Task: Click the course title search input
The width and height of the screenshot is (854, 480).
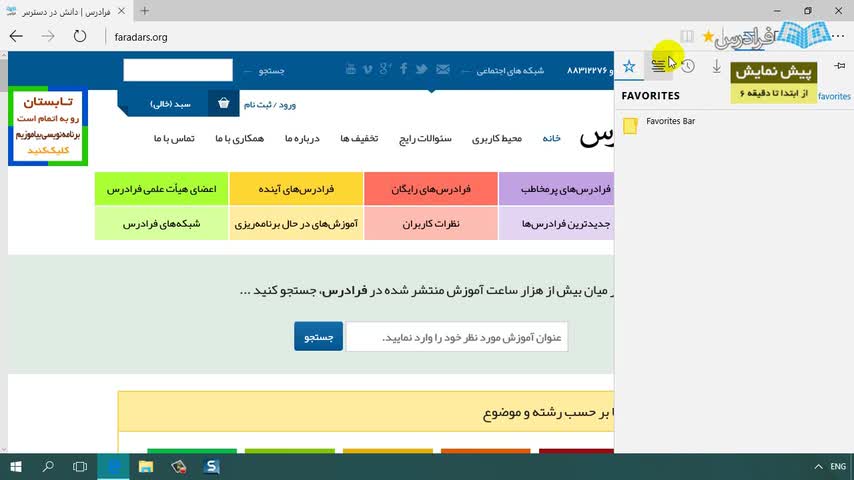Action: tap(457, 337)
